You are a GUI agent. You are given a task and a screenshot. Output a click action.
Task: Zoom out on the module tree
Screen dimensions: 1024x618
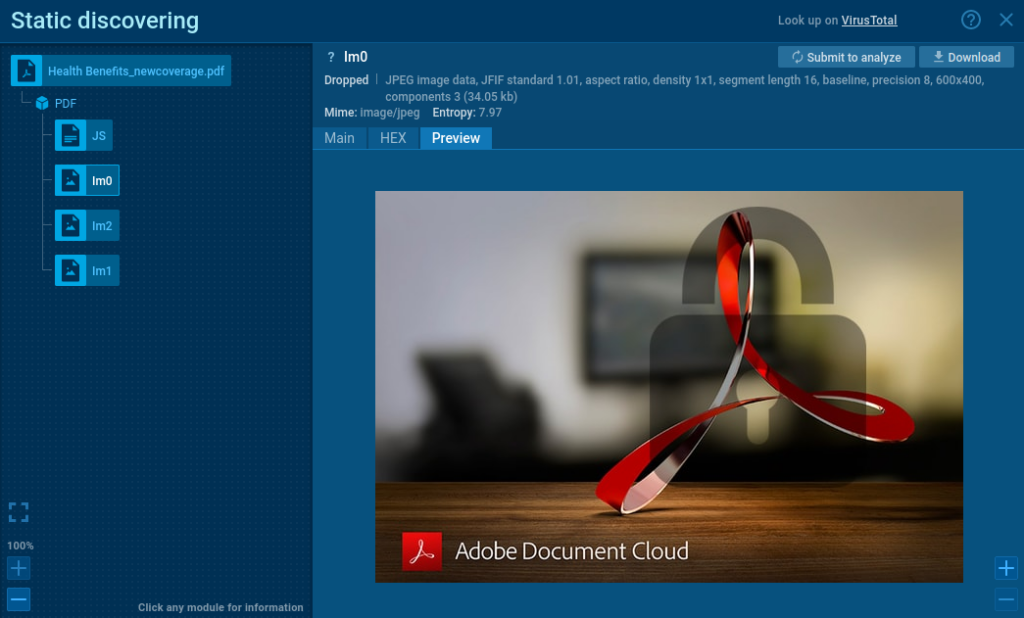(18, 600)
